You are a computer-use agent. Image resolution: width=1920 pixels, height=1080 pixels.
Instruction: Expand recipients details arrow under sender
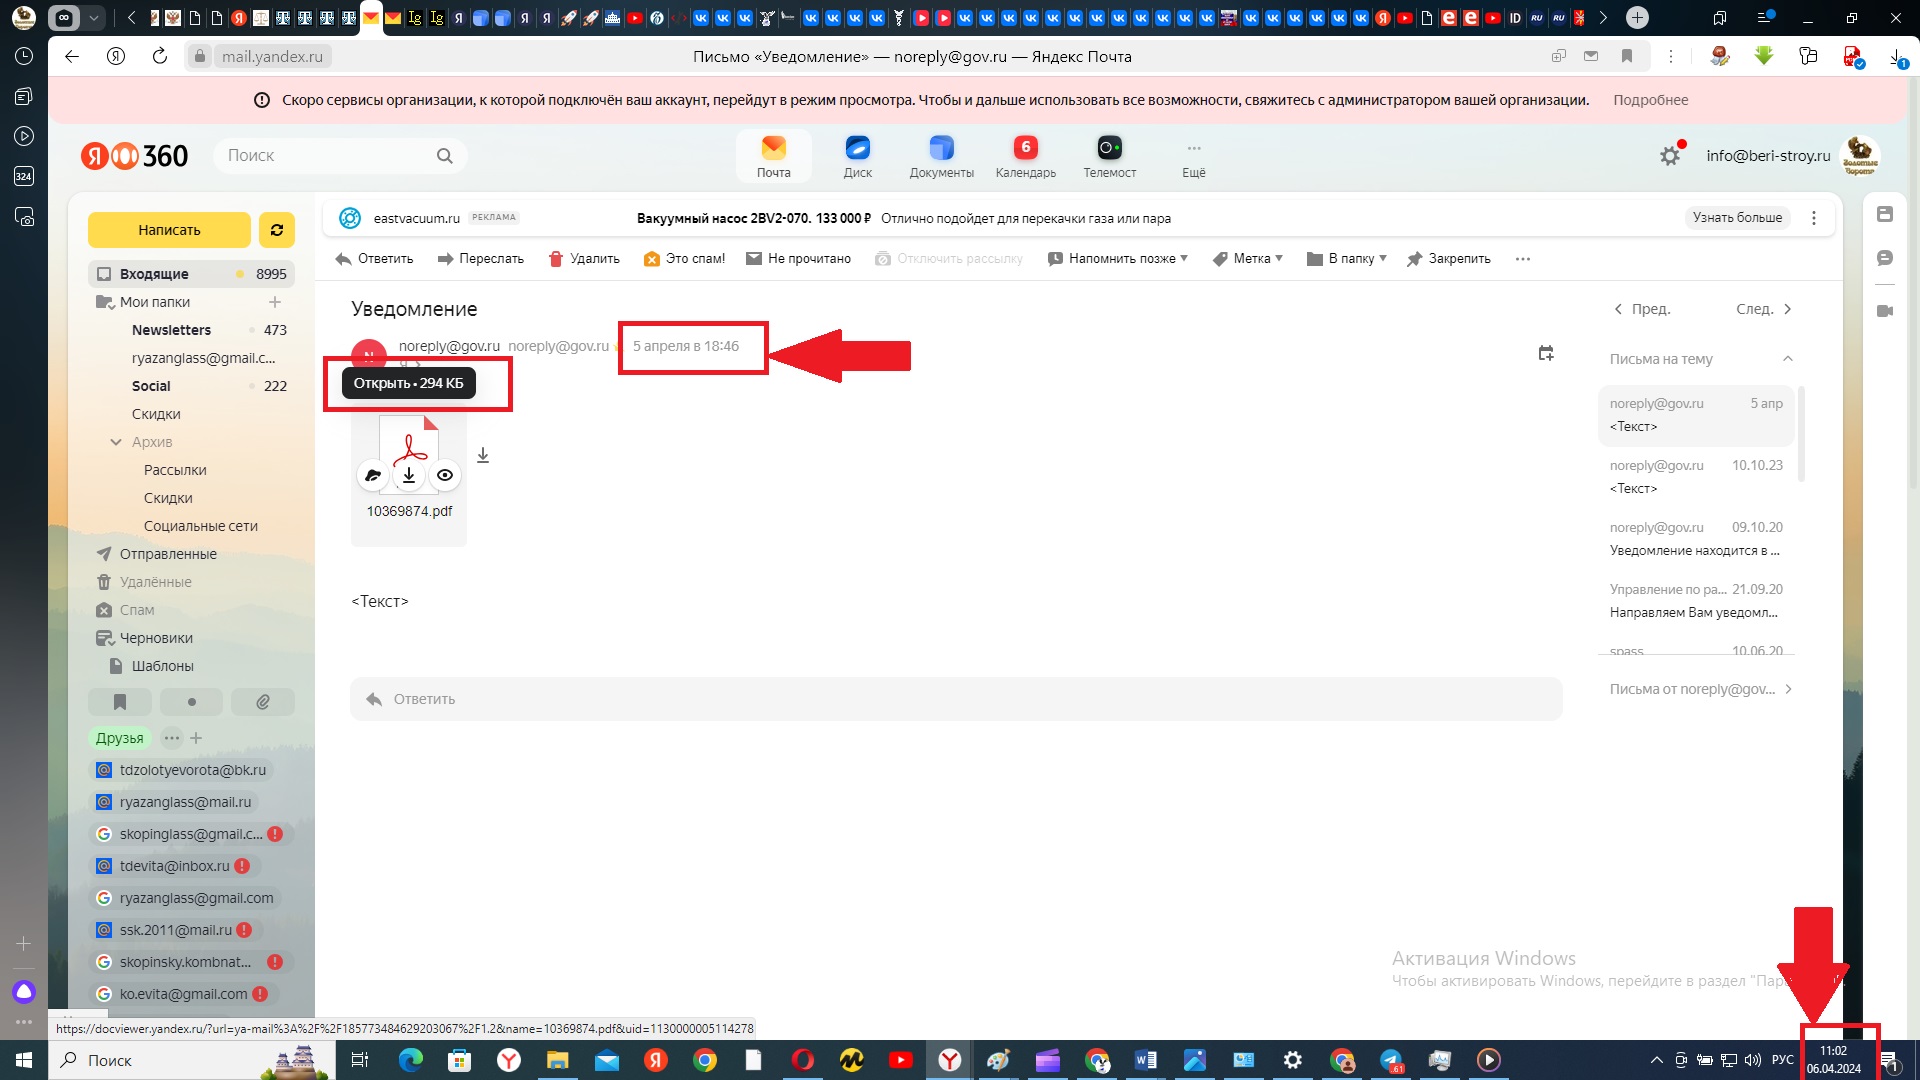coord(416,363)
